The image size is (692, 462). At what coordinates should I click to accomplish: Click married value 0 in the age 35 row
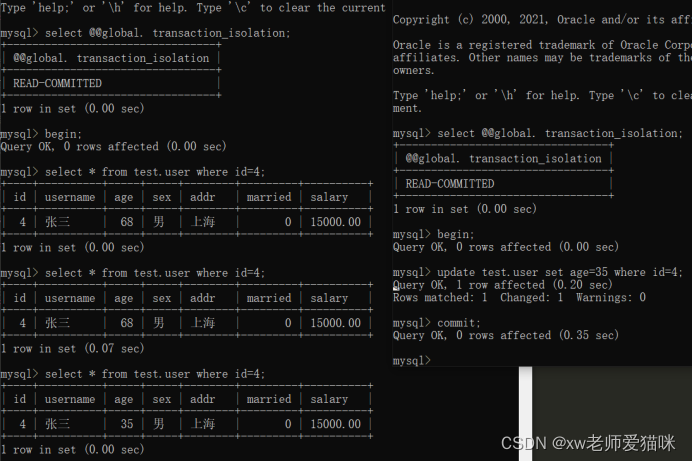click(x=288, y=424)
